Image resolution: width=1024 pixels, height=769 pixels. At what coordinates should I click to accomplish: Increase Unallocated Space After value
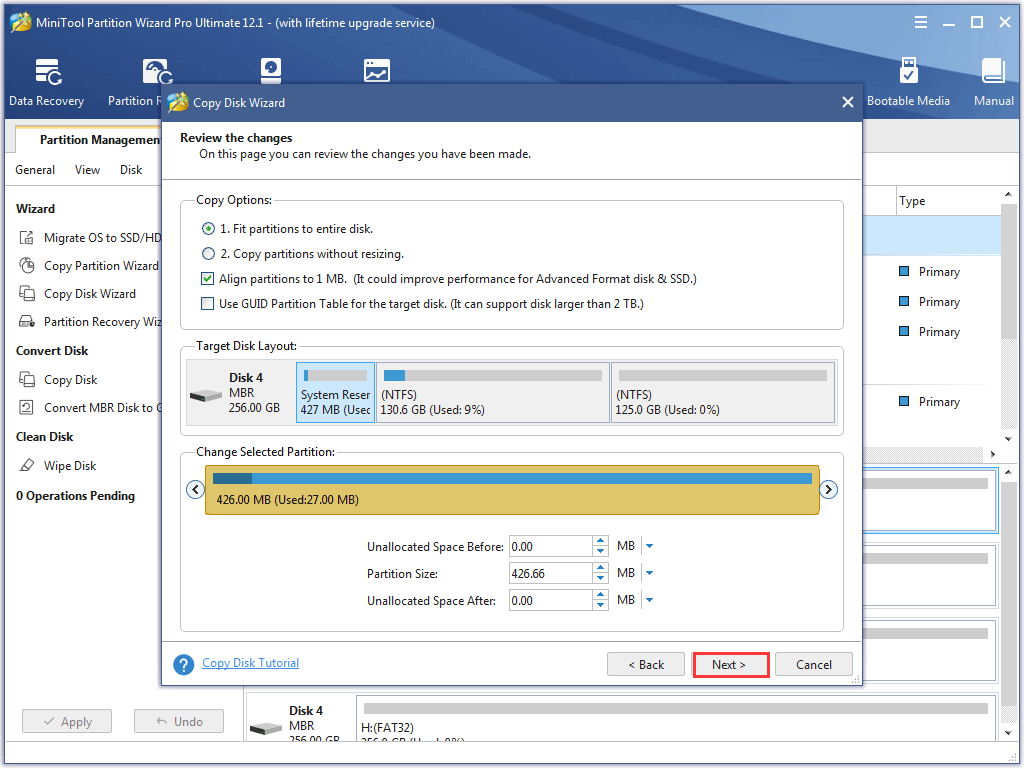click(600, 595)
